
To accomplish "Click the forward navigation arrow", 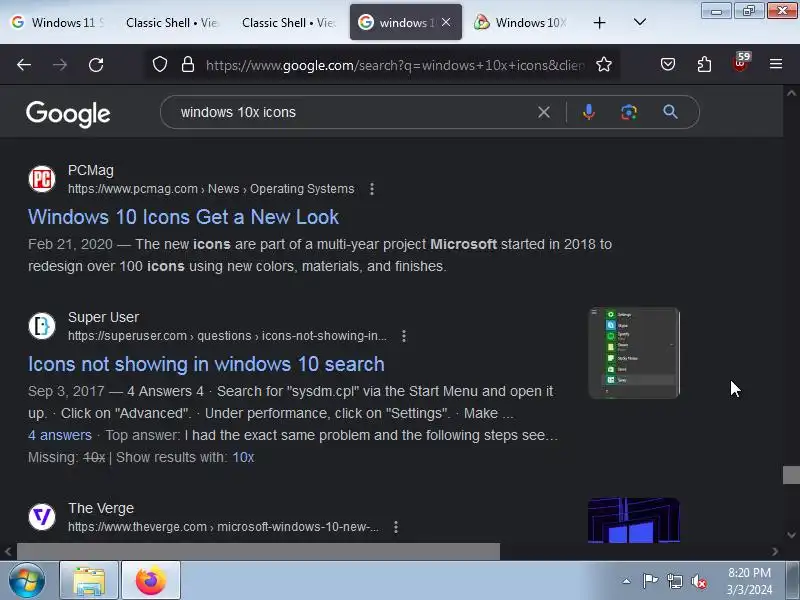I will (x=60, y=65).
